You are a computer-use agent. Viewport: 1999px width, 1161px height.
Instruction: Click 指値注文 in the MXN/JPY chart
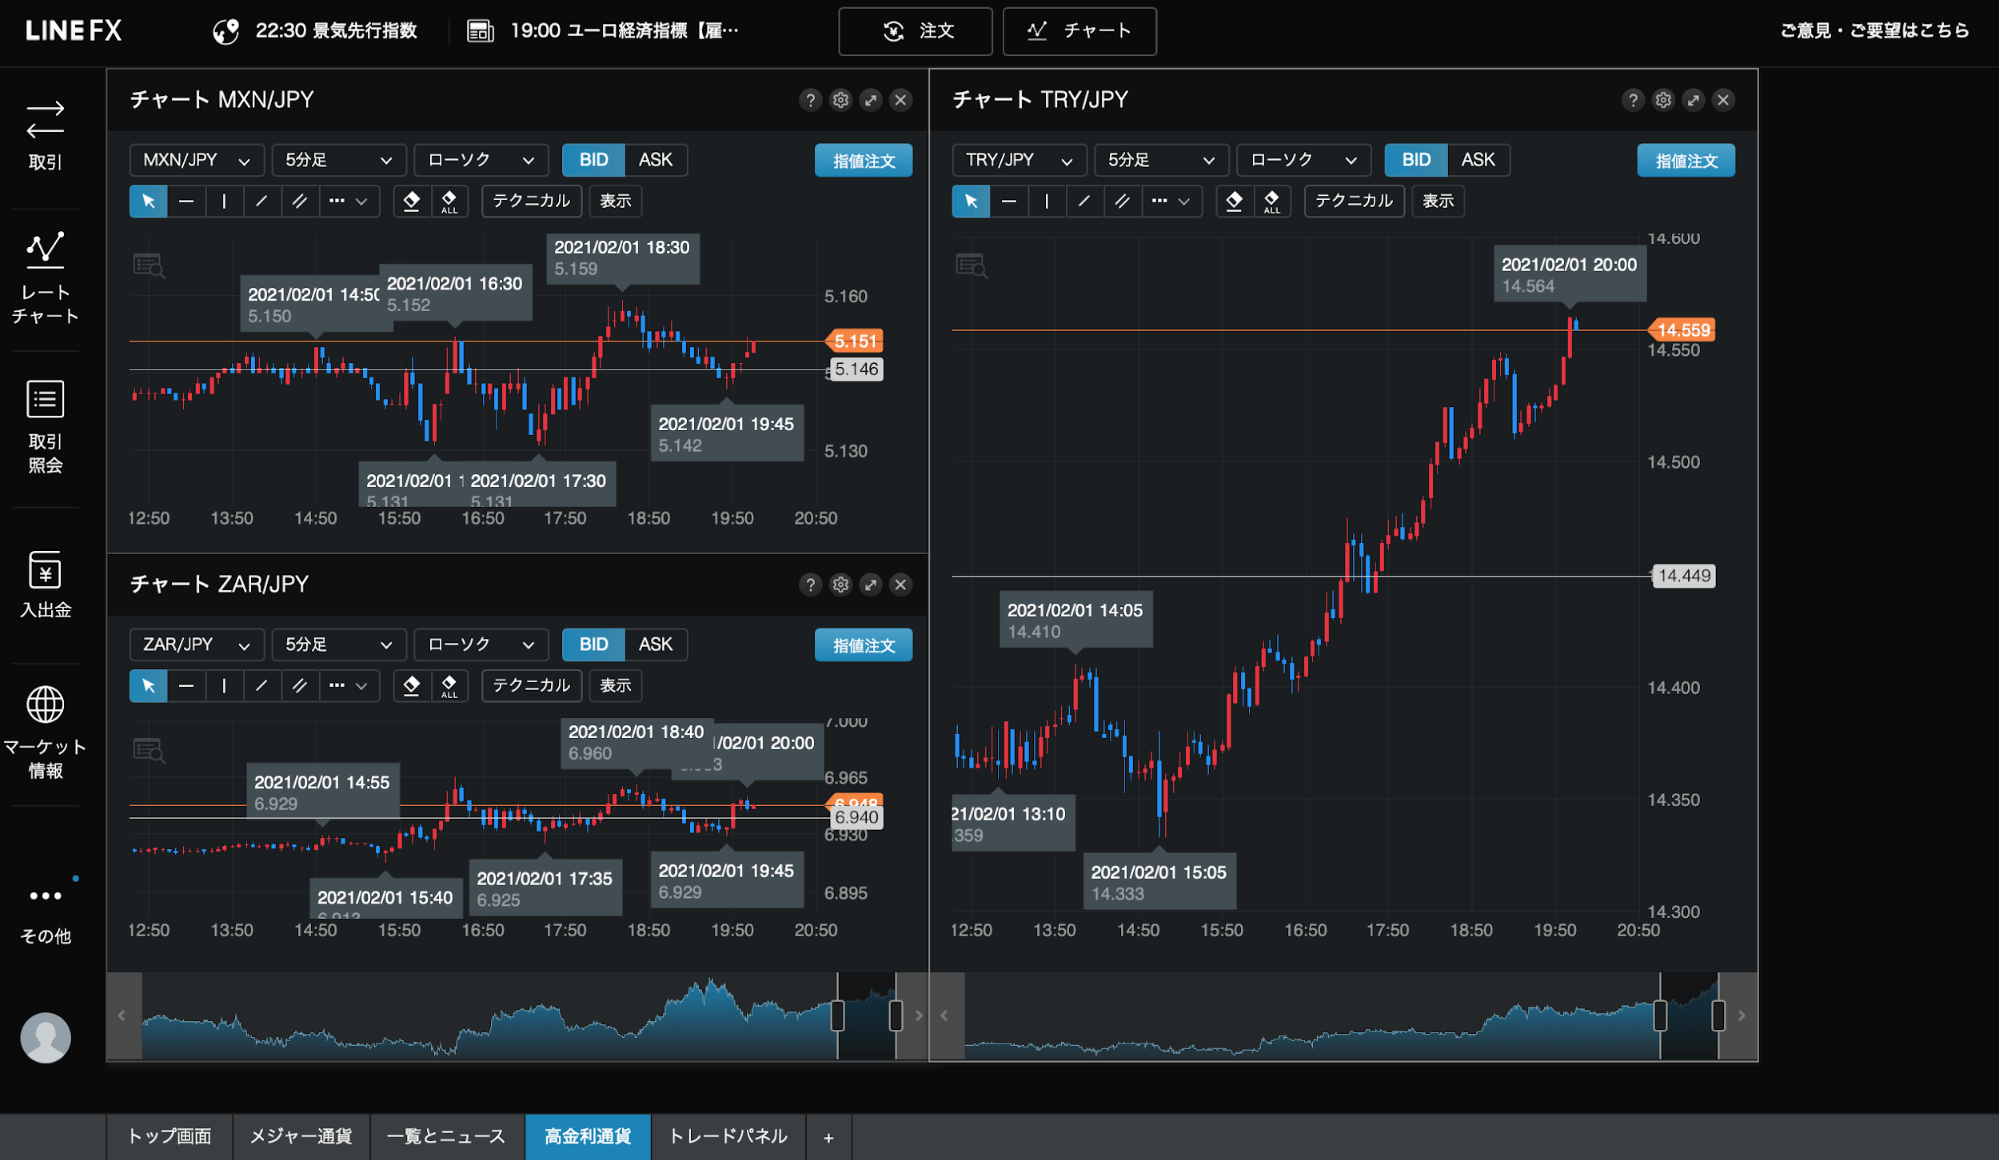pyautogui.click(x=864, y=161)
